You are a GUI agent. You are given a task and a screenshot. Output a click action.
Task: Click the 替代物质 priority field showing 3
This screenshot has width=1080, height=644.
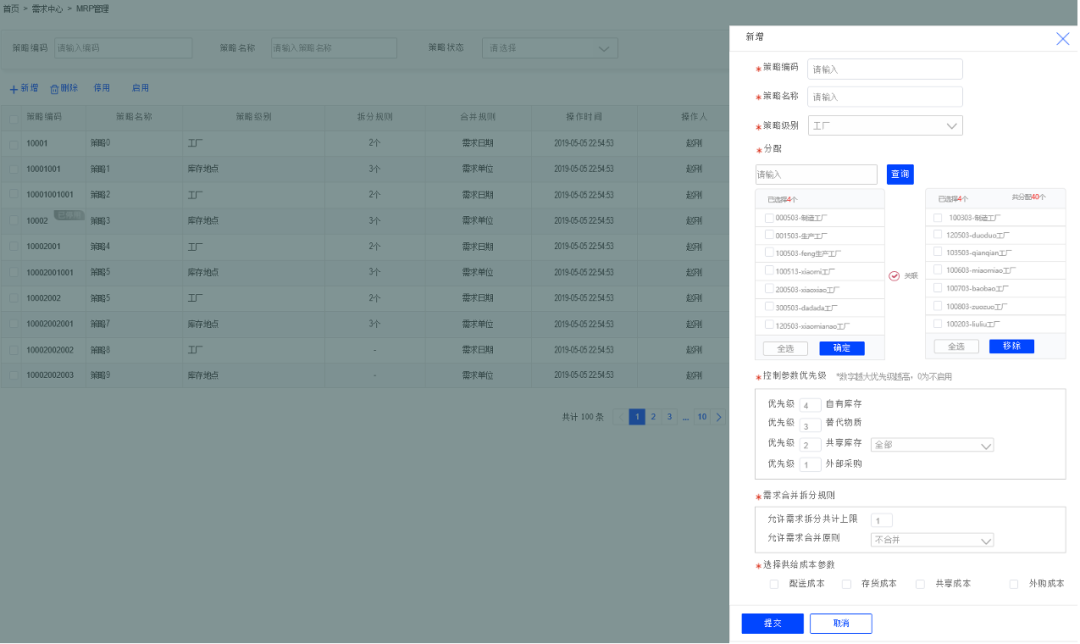[810, 425]
